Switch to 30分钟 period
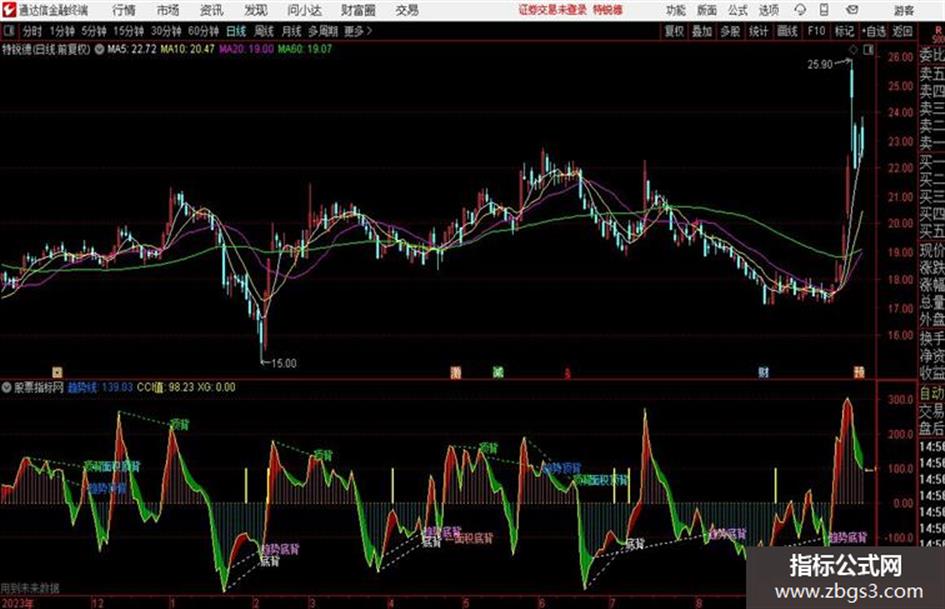 [x=166, y=31]
